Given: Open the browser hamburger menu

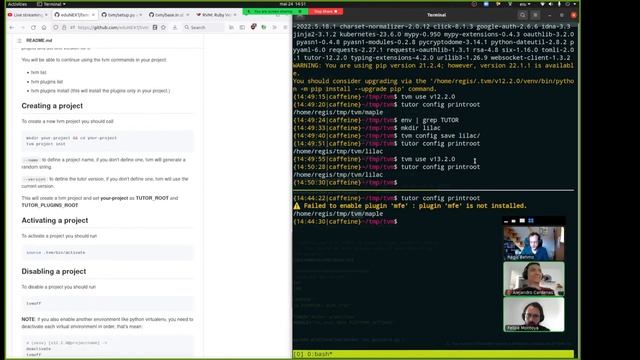Looking at the screenshot, I should point(285,27).
